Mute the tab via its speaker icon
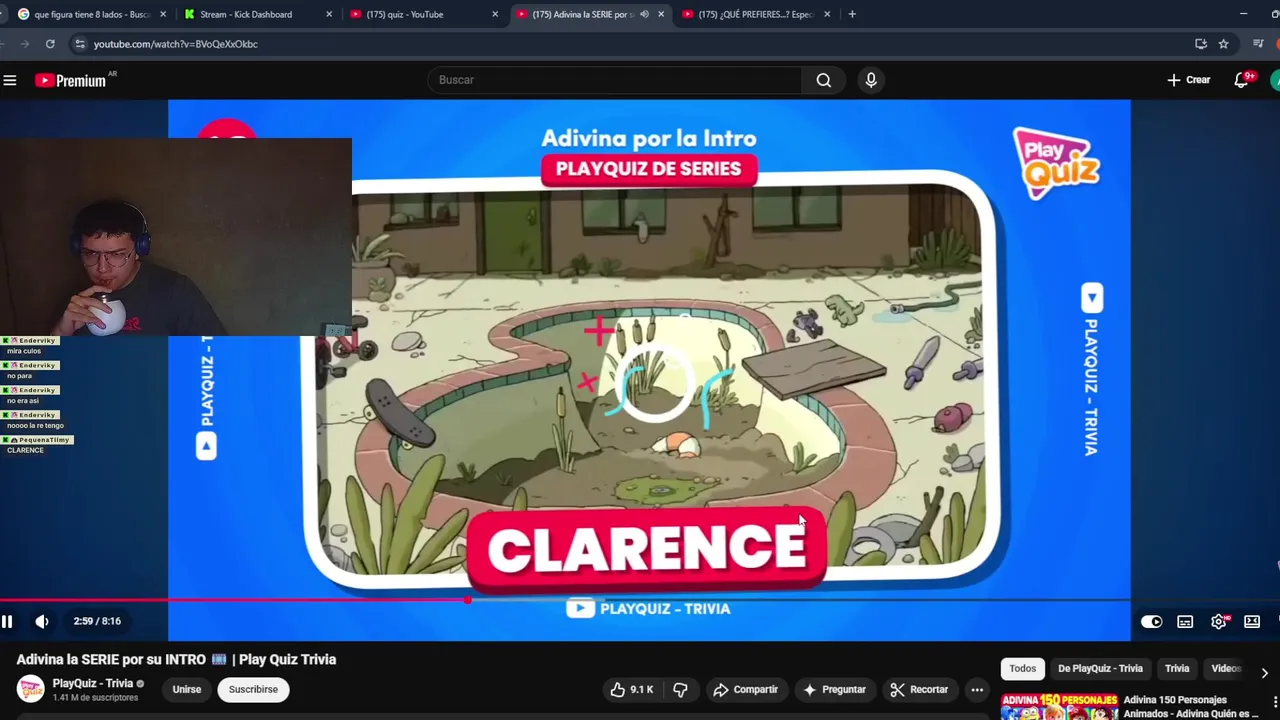1280x720 pixels. pos(644,14)
